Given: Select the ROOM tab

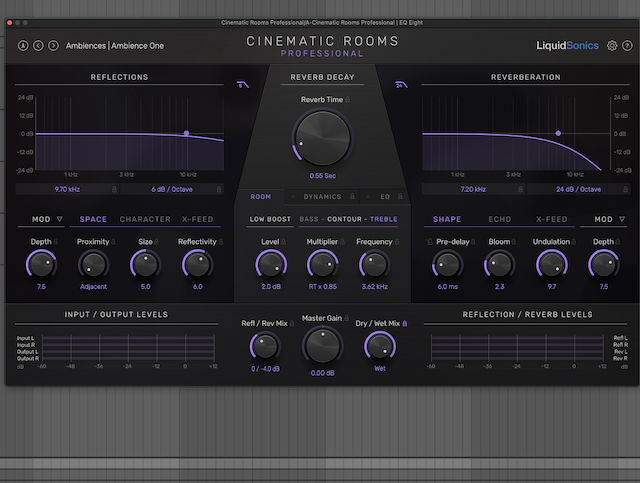Looking at the screenshot, I should tap(260, 197).
